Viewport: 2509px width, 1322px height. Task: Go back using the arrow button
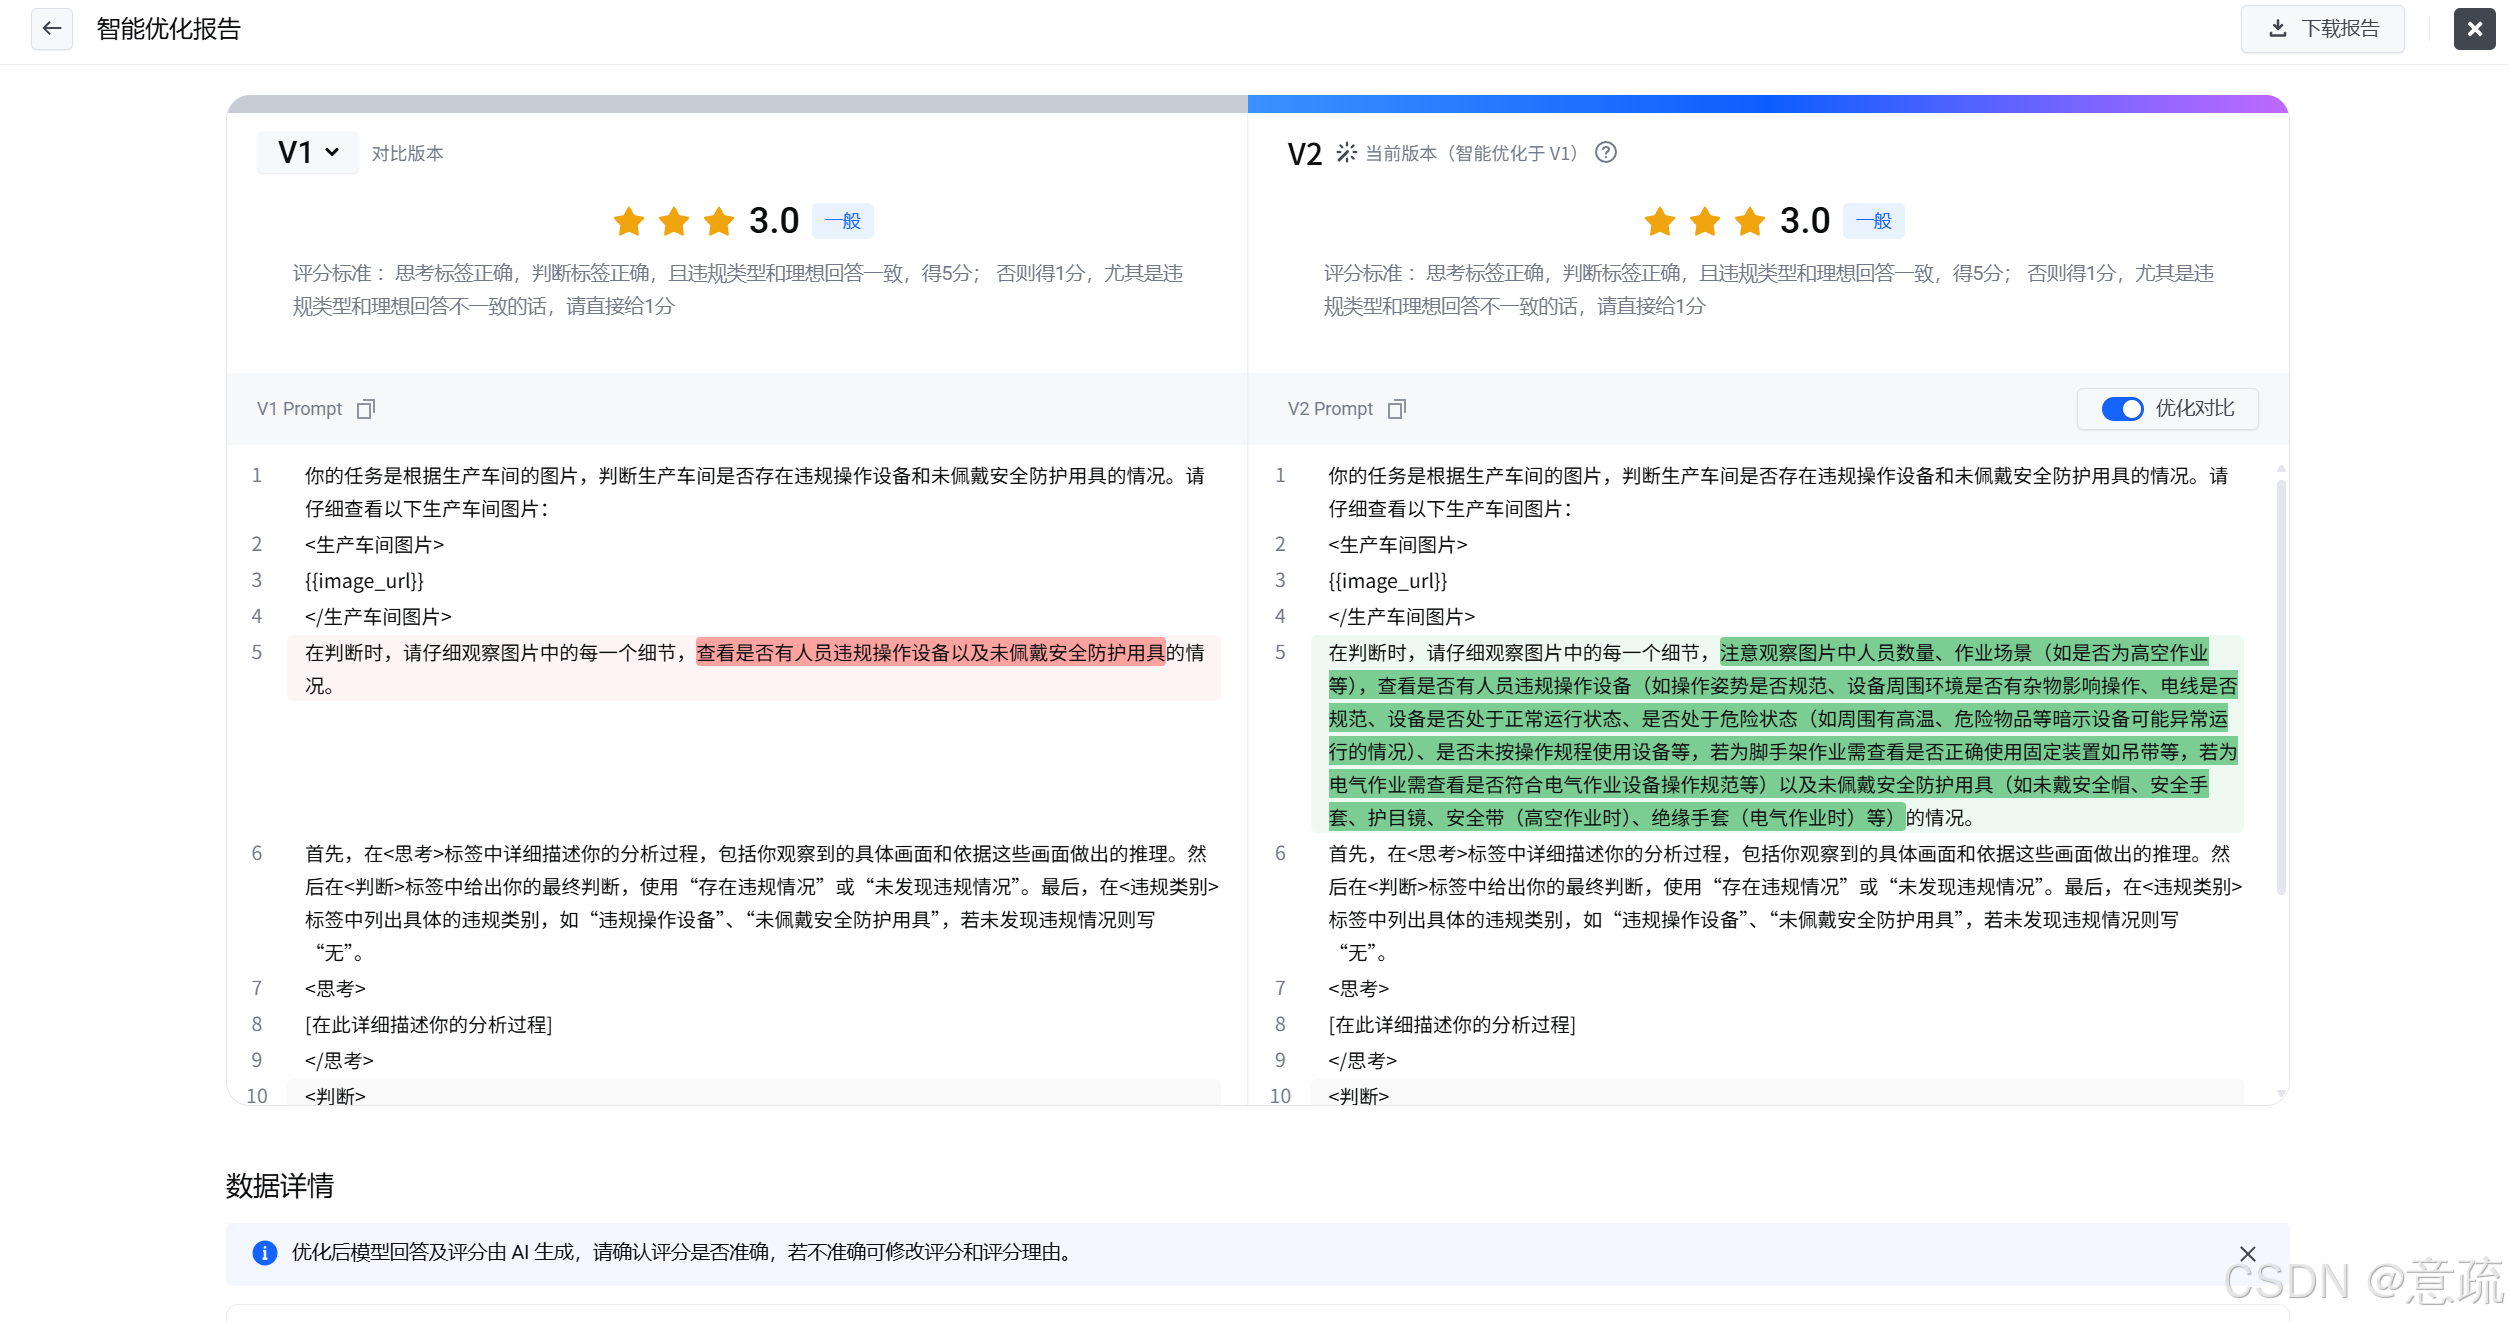(x=52, y=28)
